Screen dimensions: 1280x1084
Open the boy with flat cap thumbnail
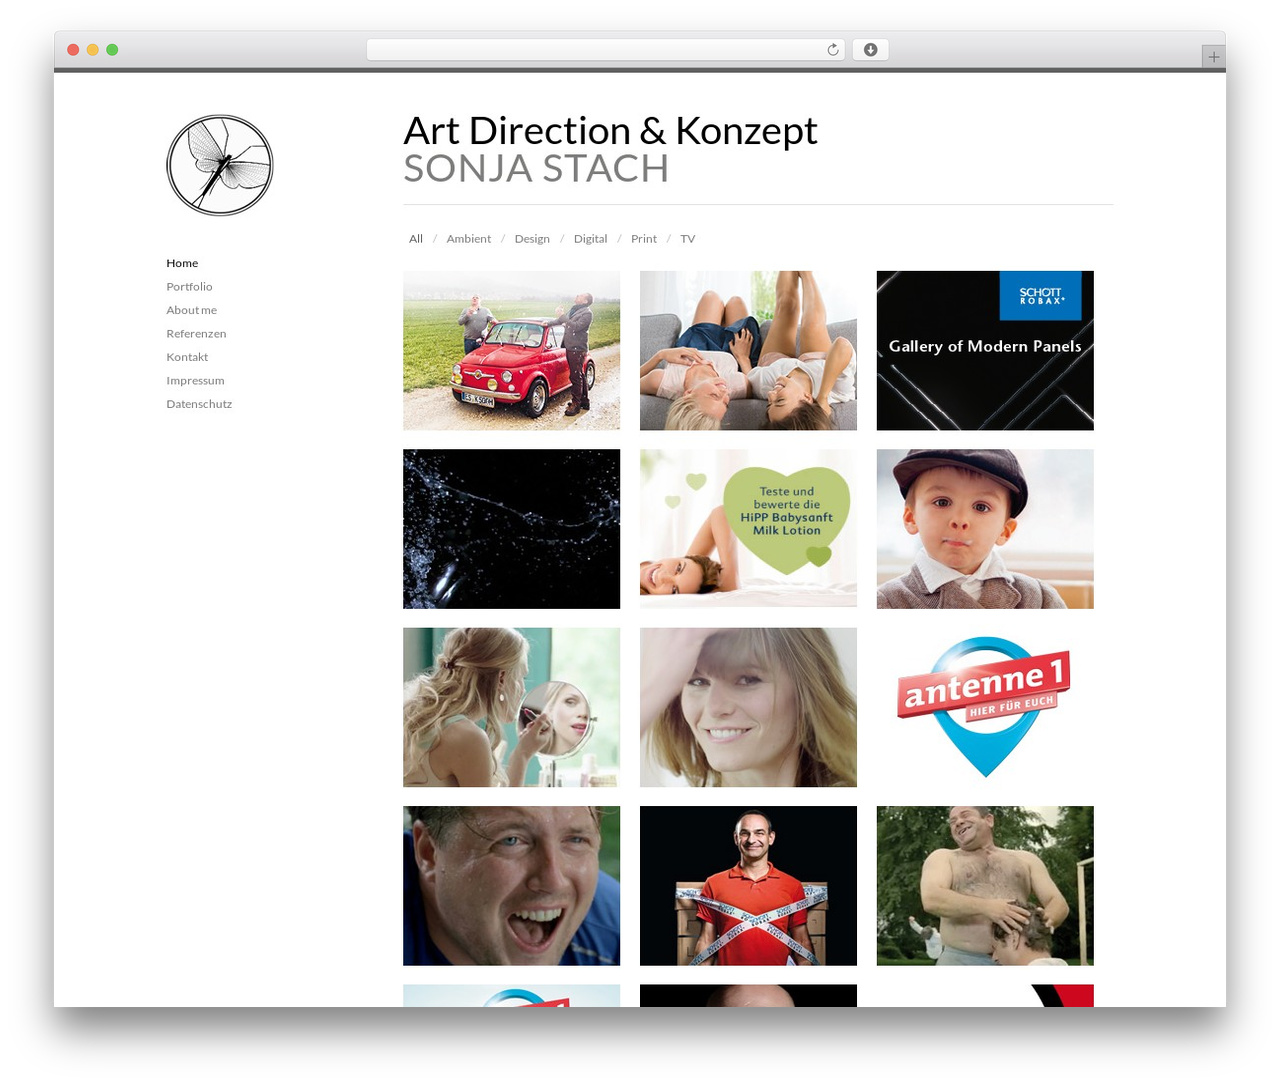coord(985,529)
